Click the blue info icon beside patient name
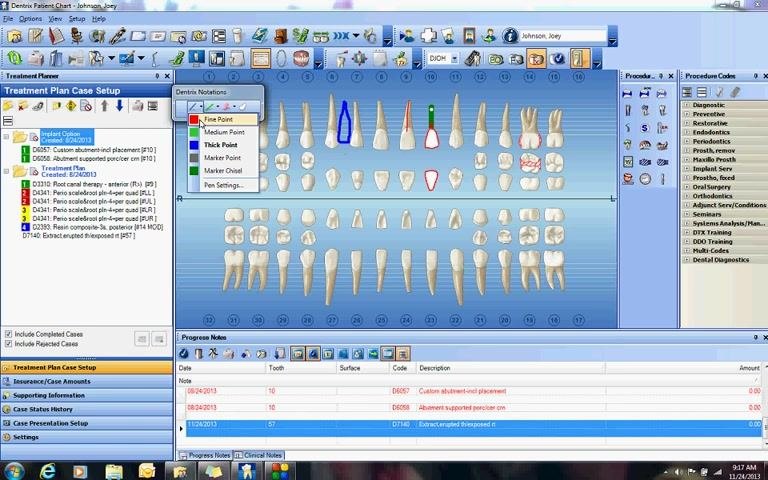Image resolution: width=768 pixels, height=480 pixels. point(510,36)
